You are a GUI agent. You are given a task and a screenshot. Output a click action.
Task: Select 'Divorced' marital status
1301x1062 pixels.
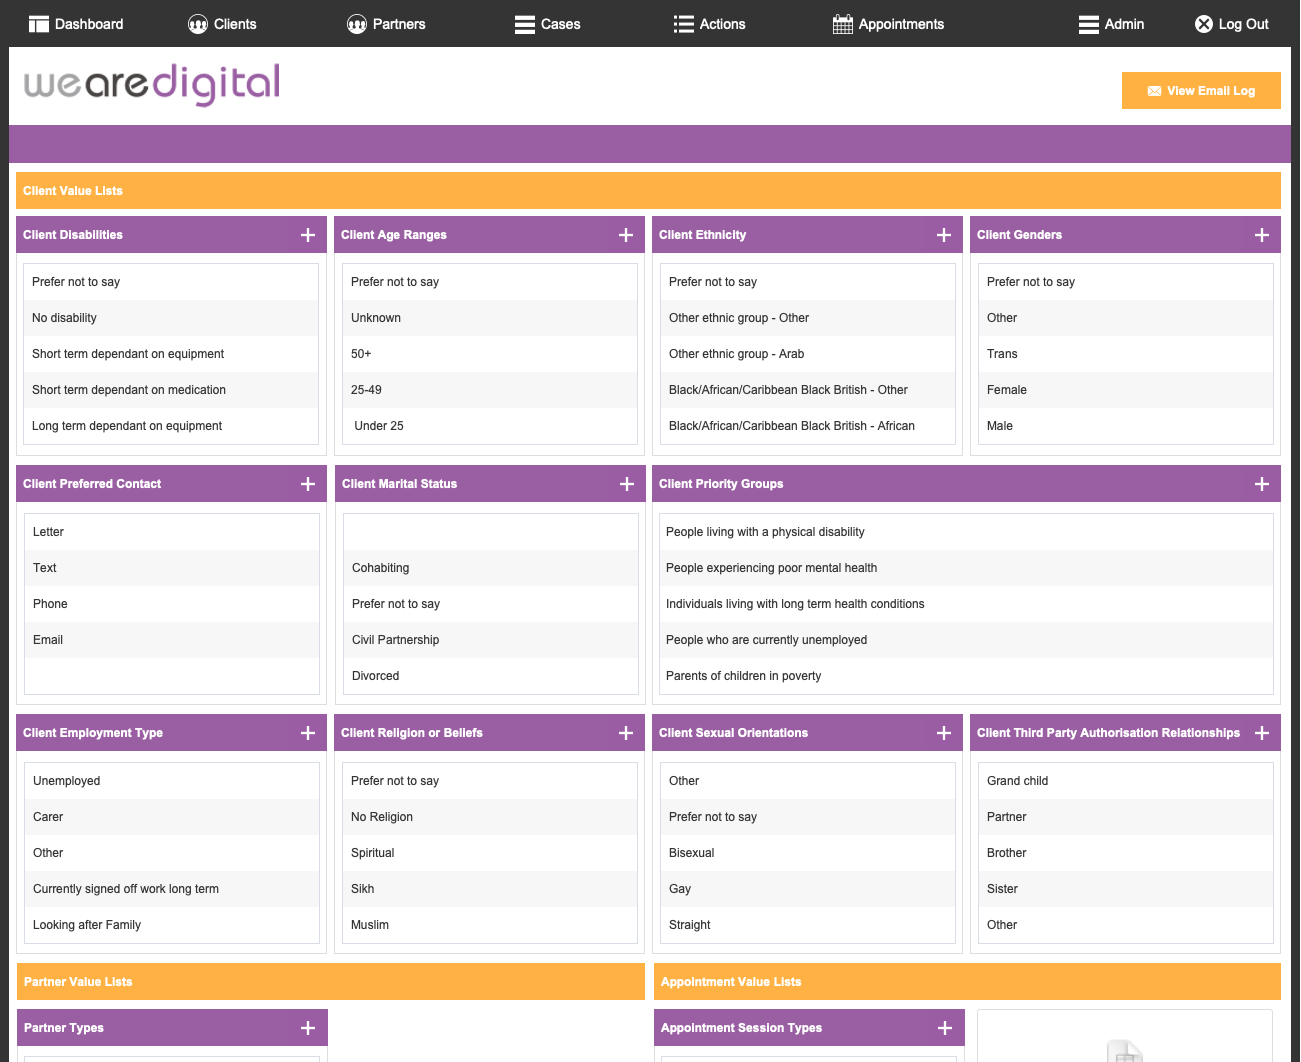(x=490, y=676)
